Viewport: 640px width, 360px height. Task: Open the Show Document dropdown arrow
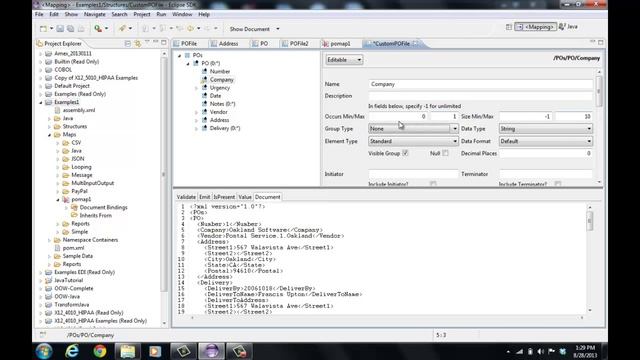pyautogui.click(x=278, y=29)
